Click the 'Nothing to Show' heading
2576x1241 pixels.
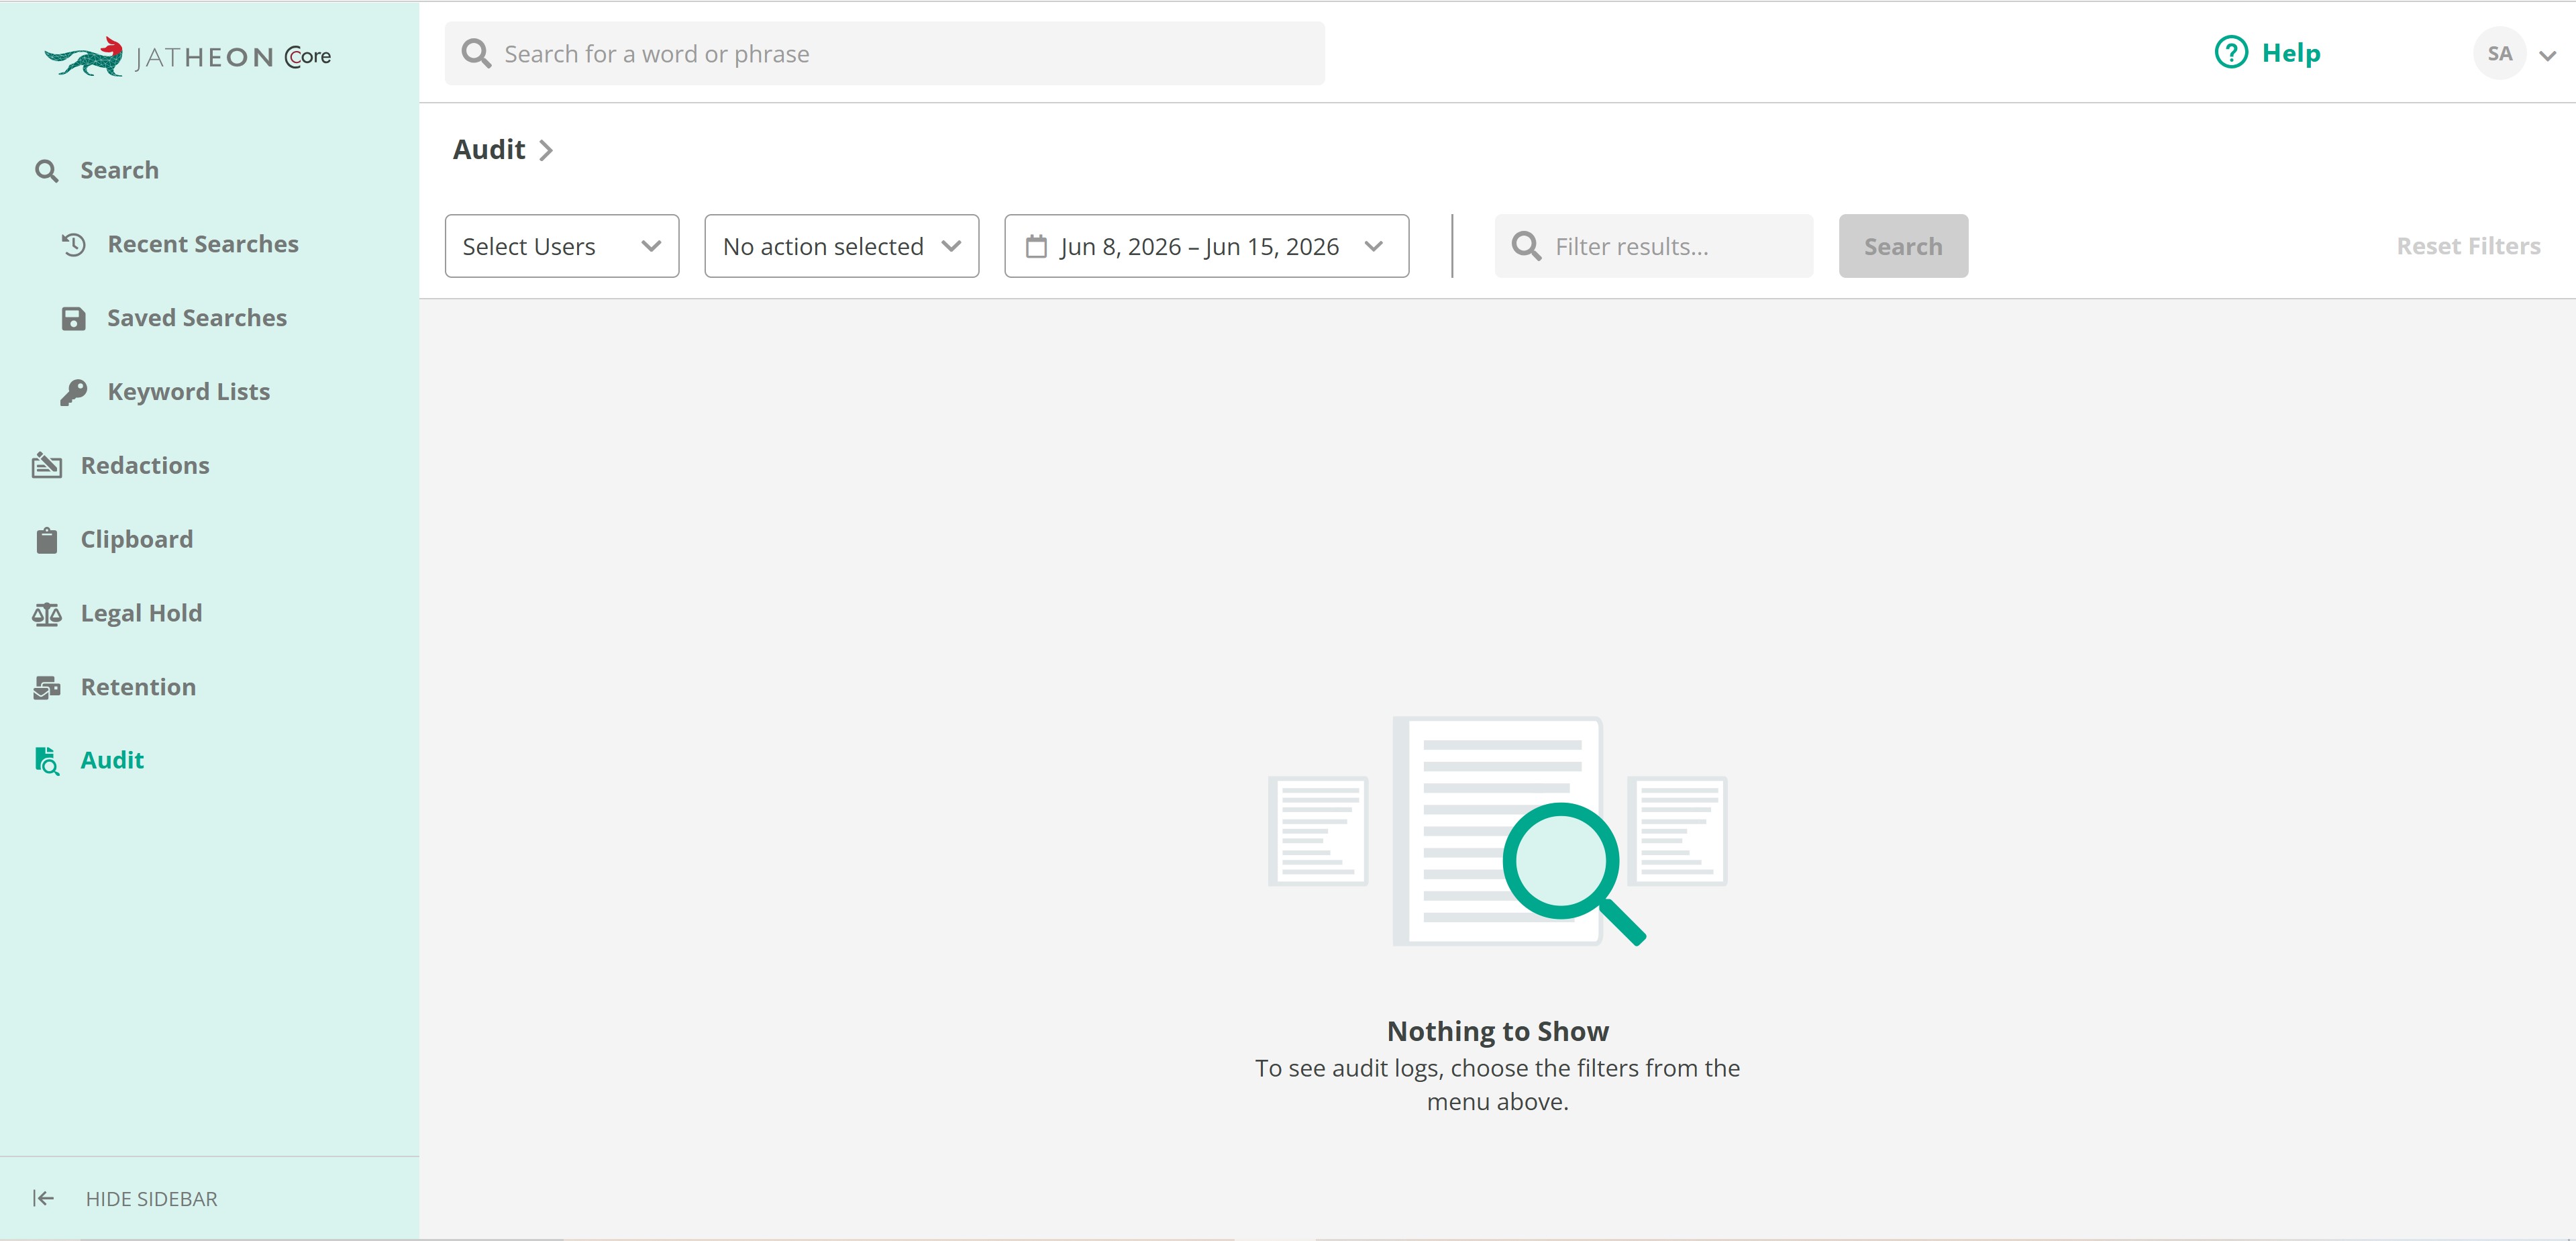pyautogui.click(x=1498, y=1031)
